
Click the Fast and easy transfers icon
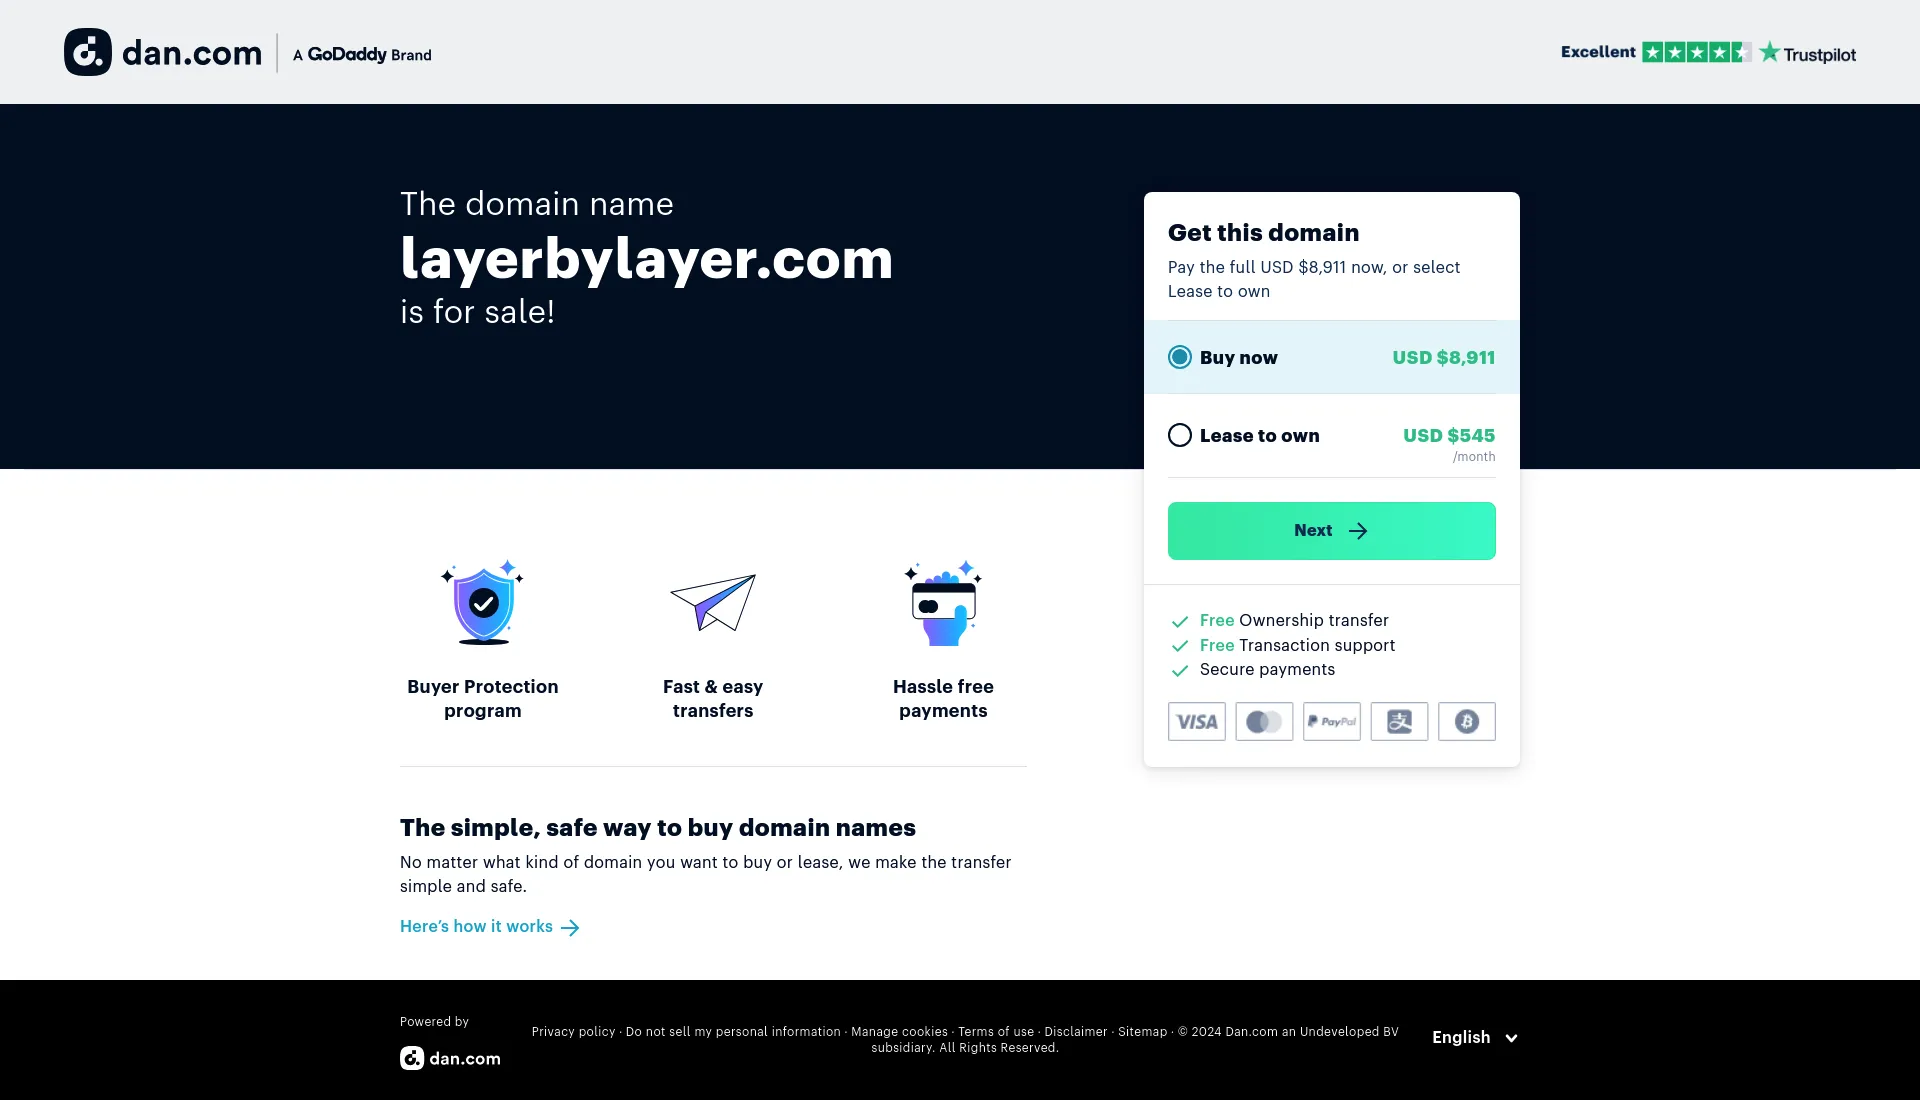point(713,604)
